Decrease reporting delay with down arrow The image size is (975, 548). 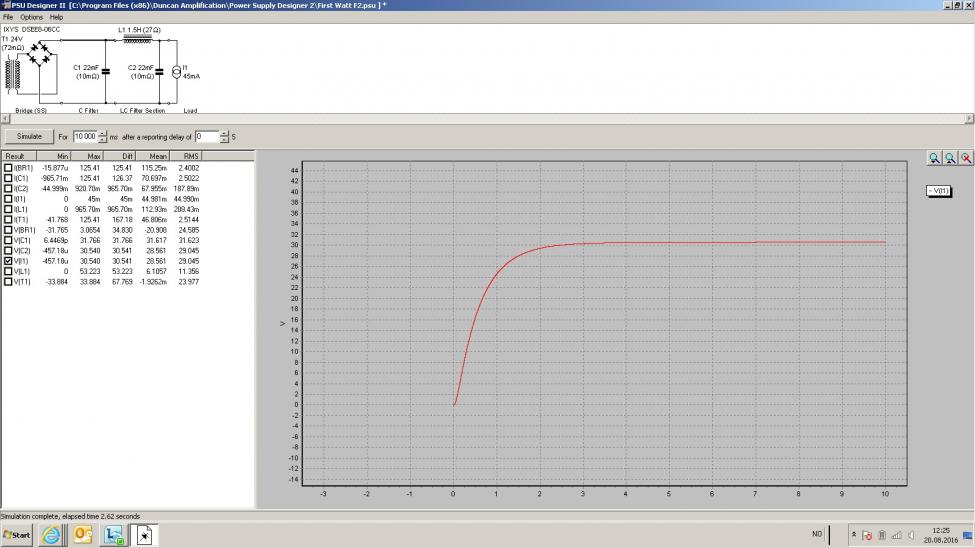pos(224,139)
